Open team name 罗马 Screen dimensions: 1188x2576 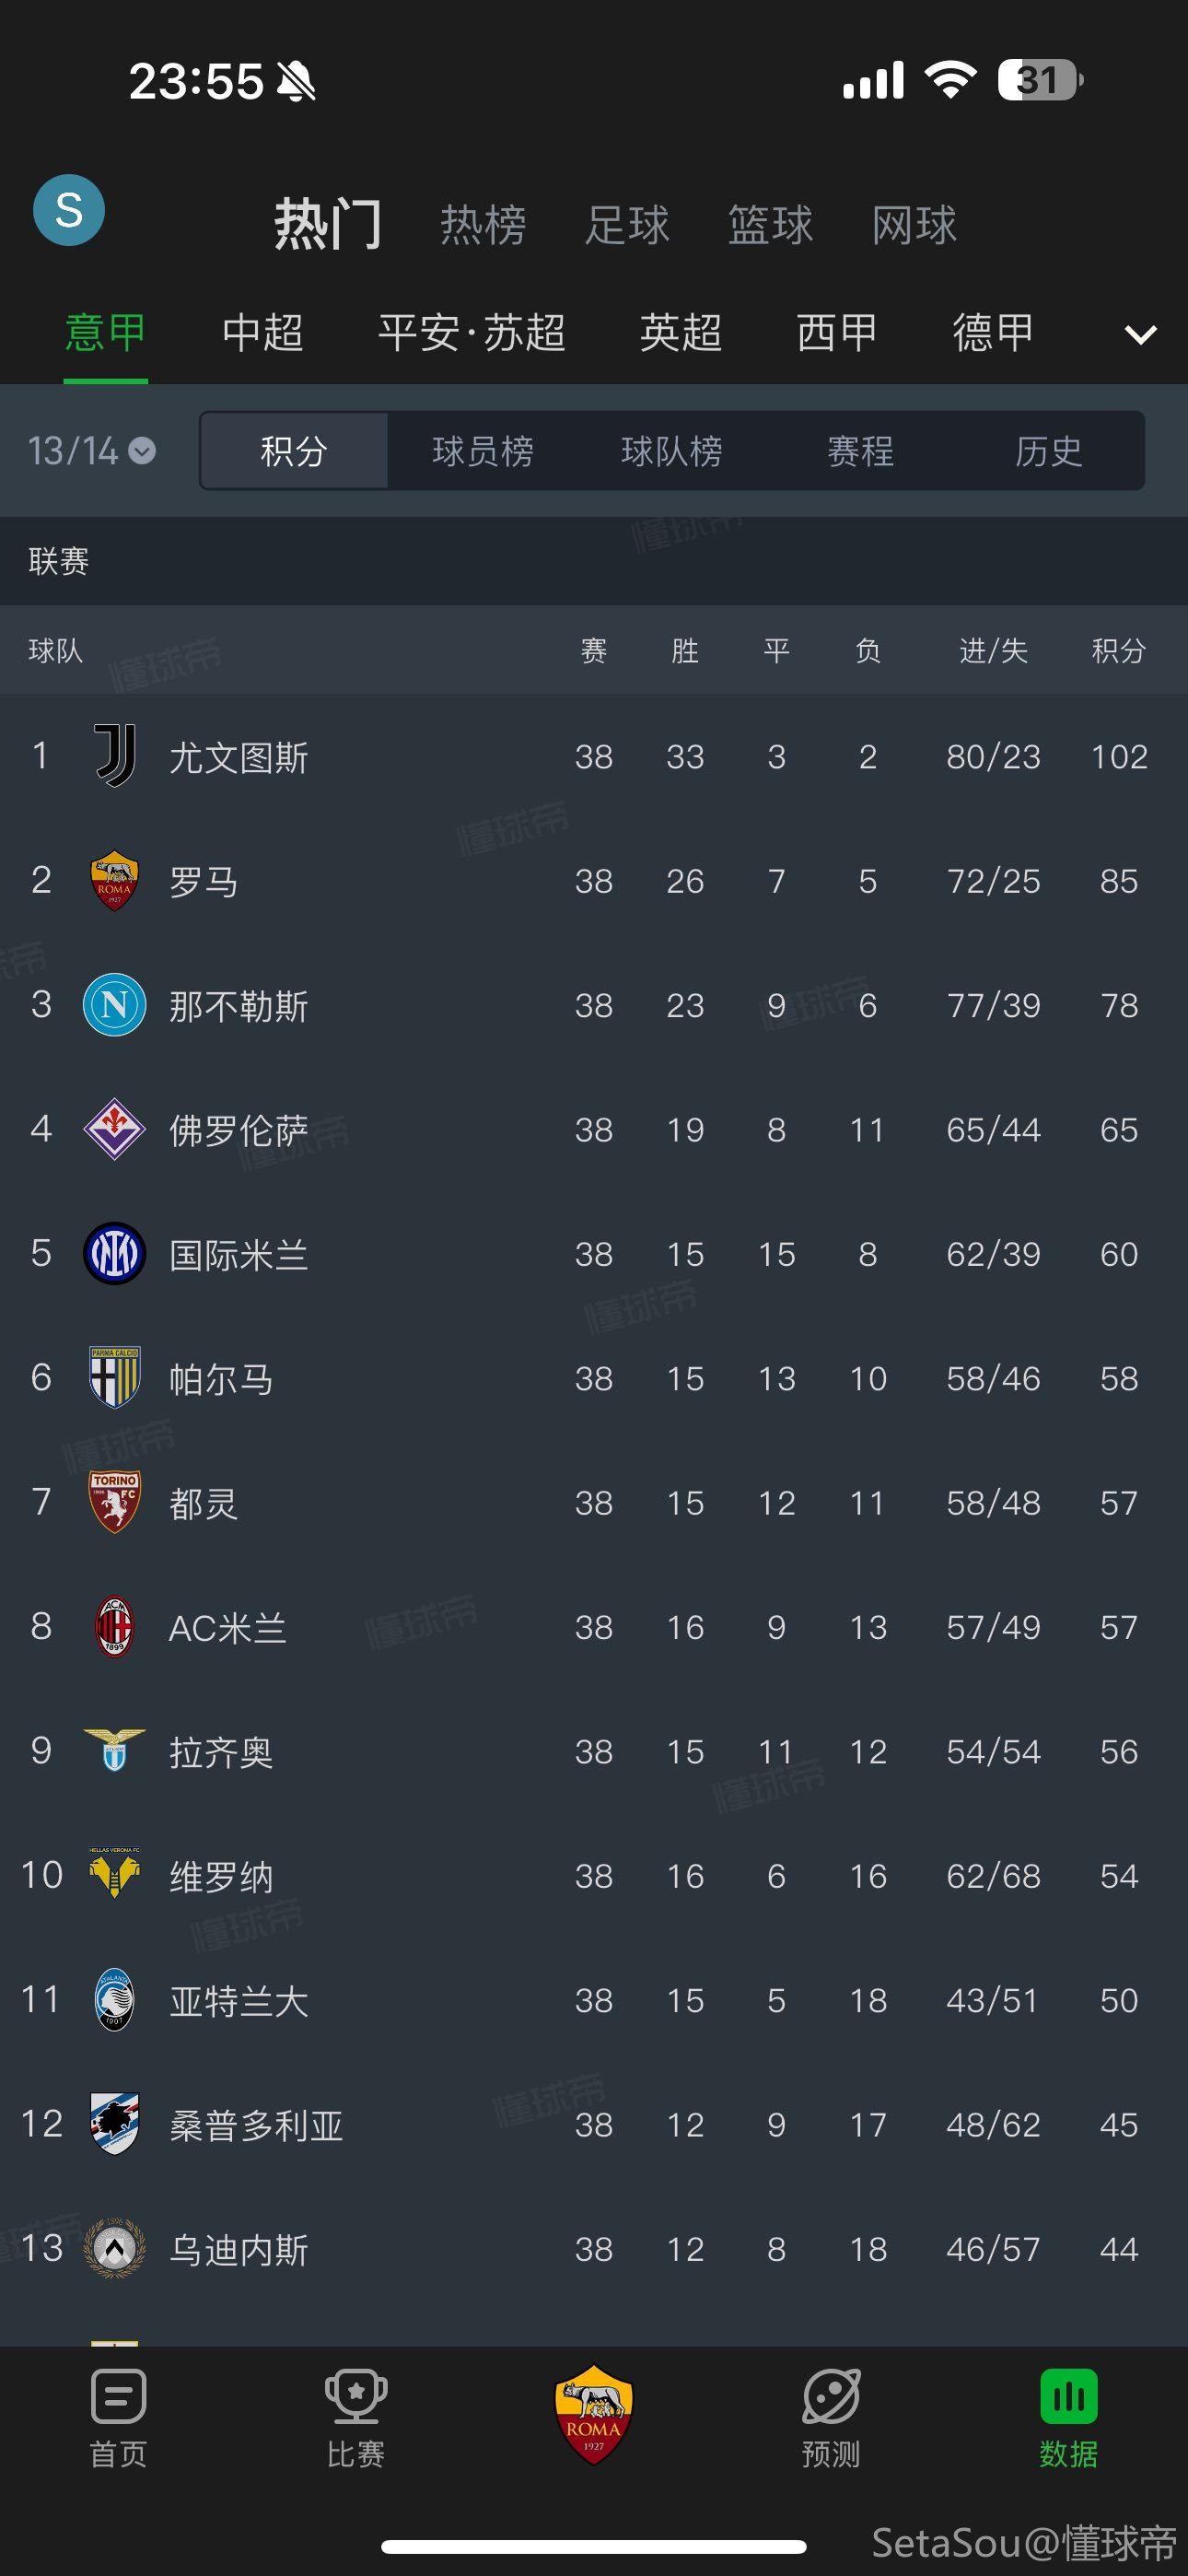204,881
